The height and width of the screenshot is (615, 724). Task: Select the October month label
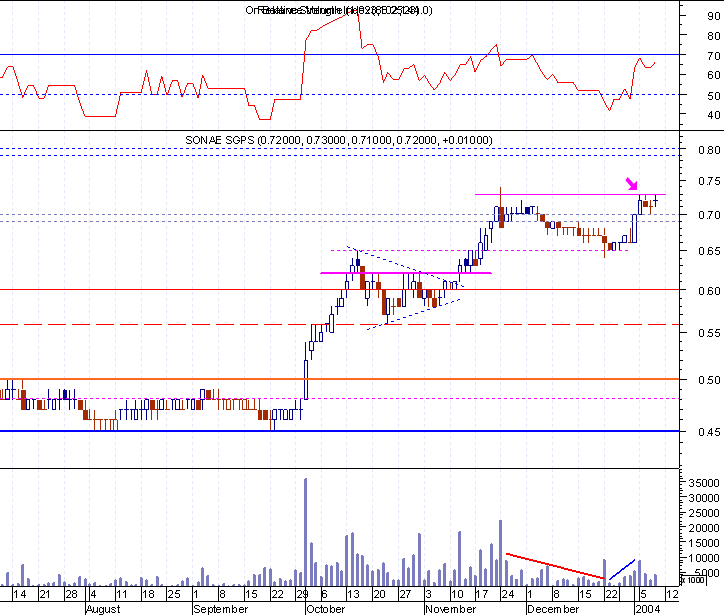click(x=326, y=609)
